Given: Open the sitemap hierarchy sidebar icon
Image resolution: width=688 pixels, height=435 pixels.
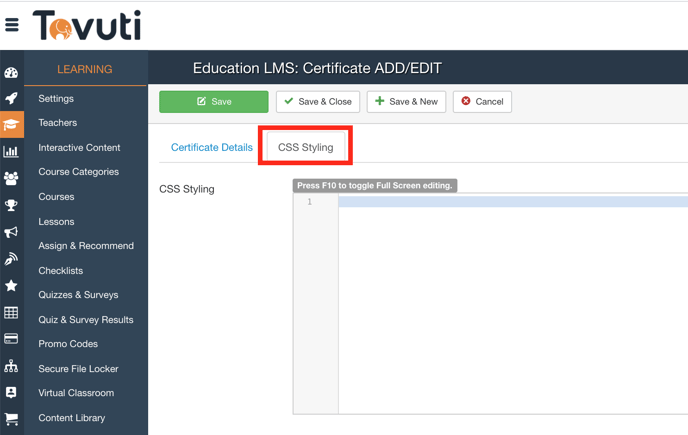Looking at the screenshot, I should tap(11, 366).
